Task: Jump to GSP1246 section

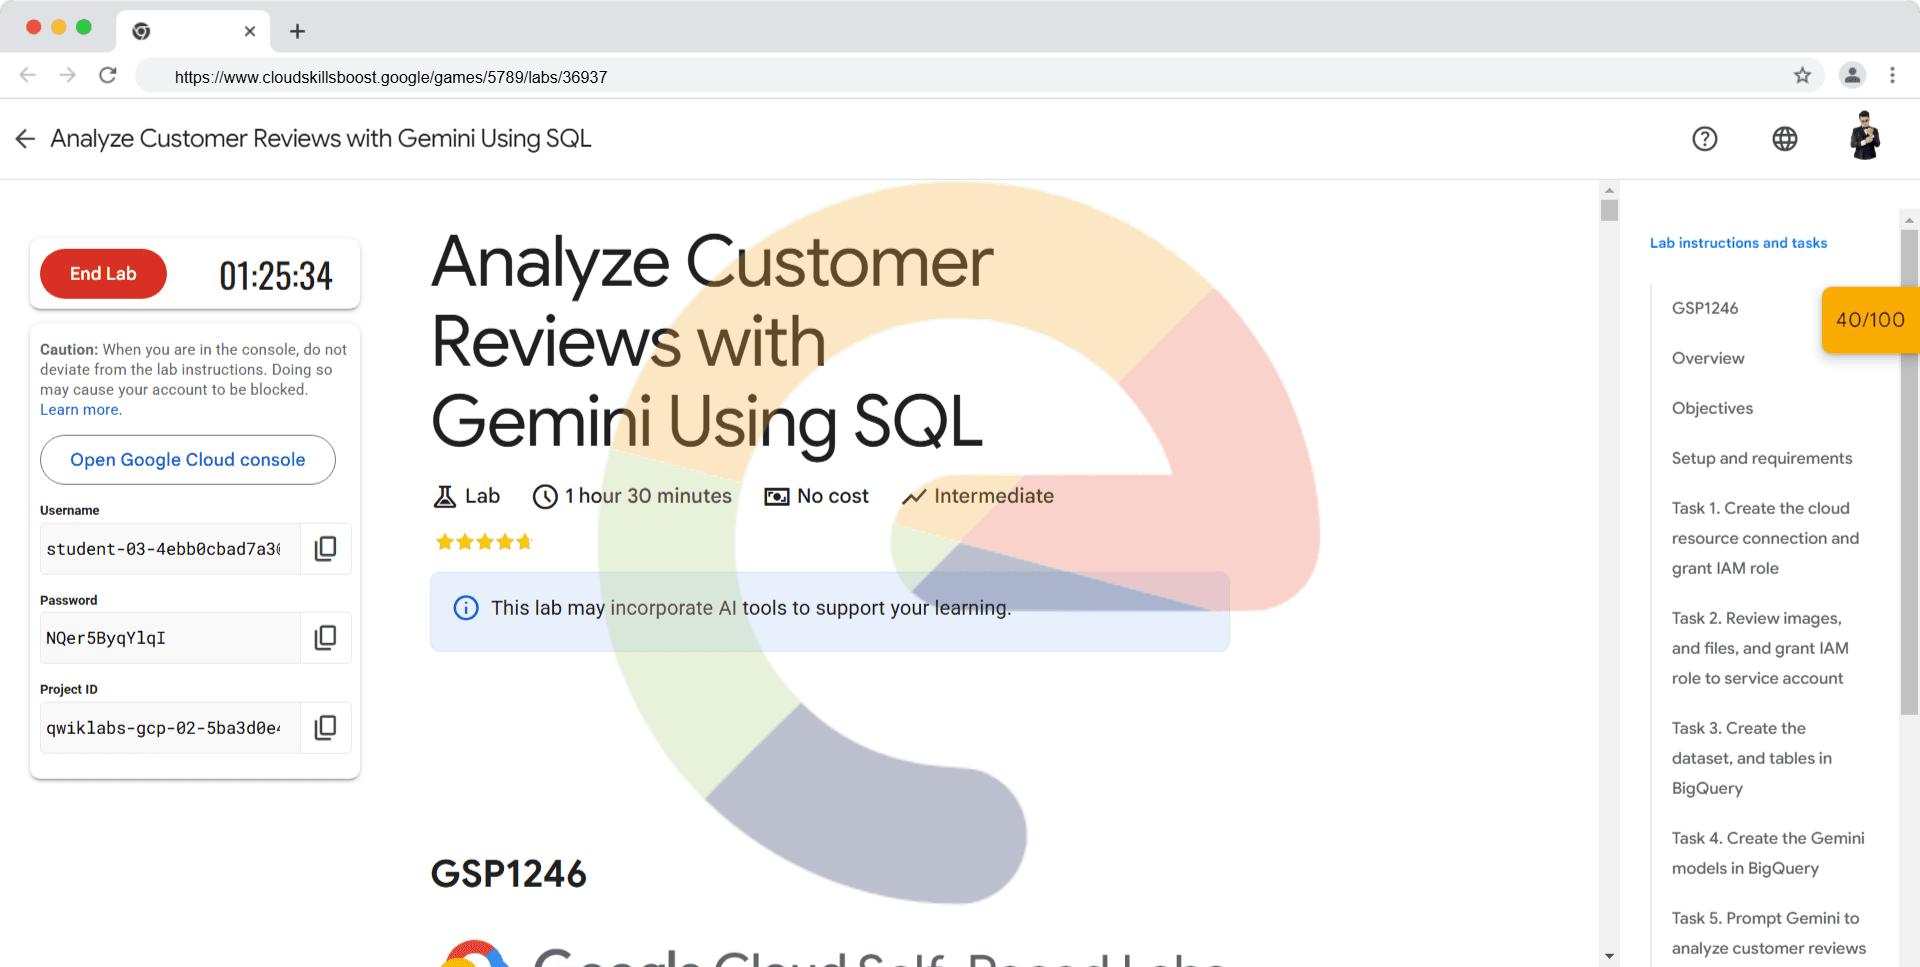Action: [x=1705, y=308]
